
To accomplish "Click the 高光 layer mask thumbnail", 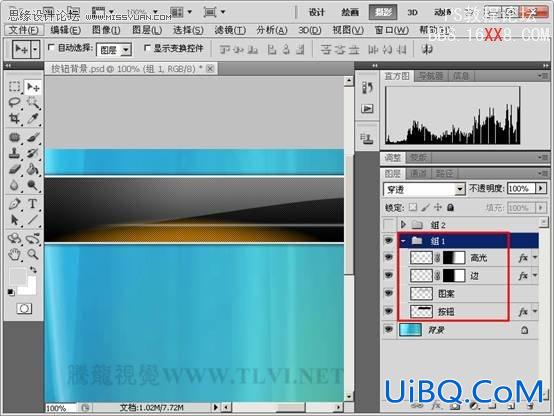I will point(454,258).
